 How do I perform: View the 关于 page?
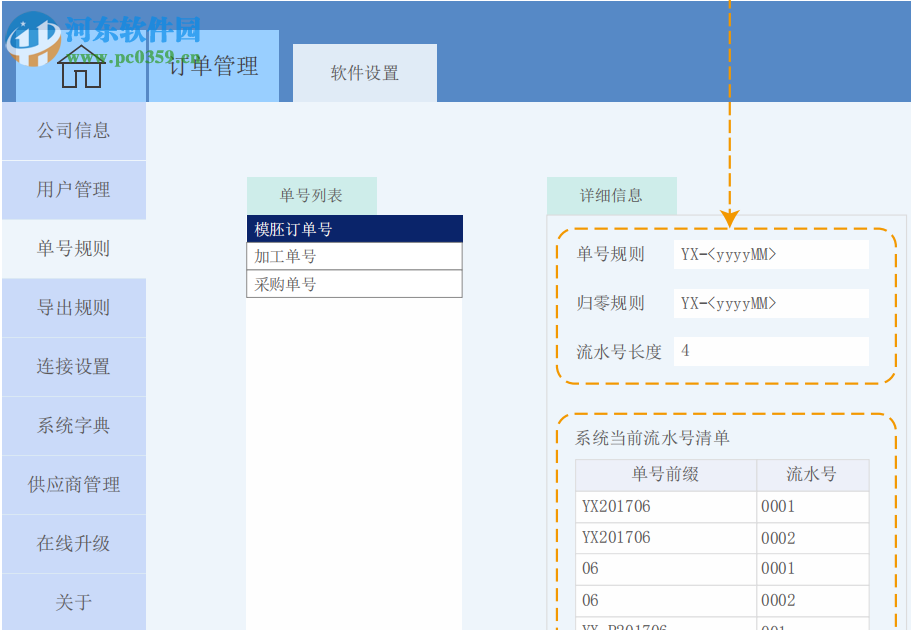point(72,600)
